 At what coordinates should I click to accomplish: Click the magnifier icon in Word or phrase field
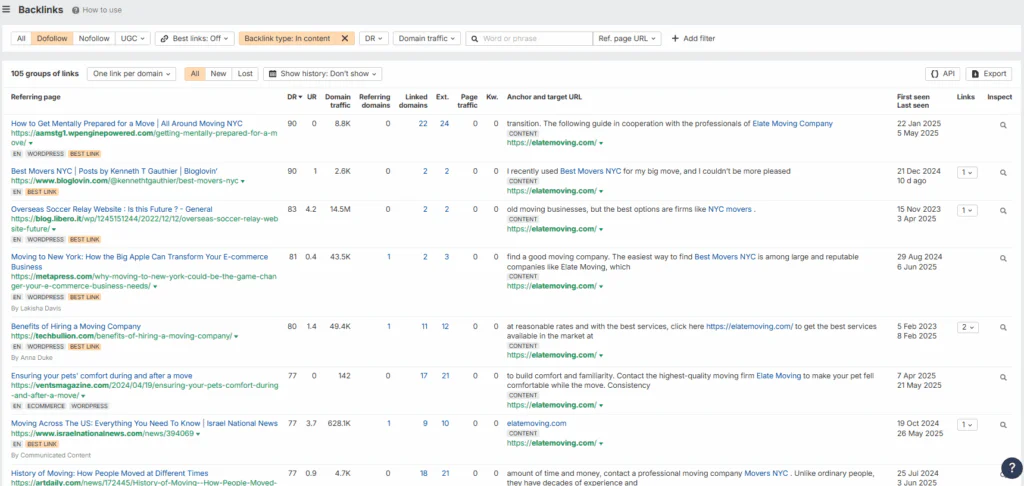[x=475, y=39]
